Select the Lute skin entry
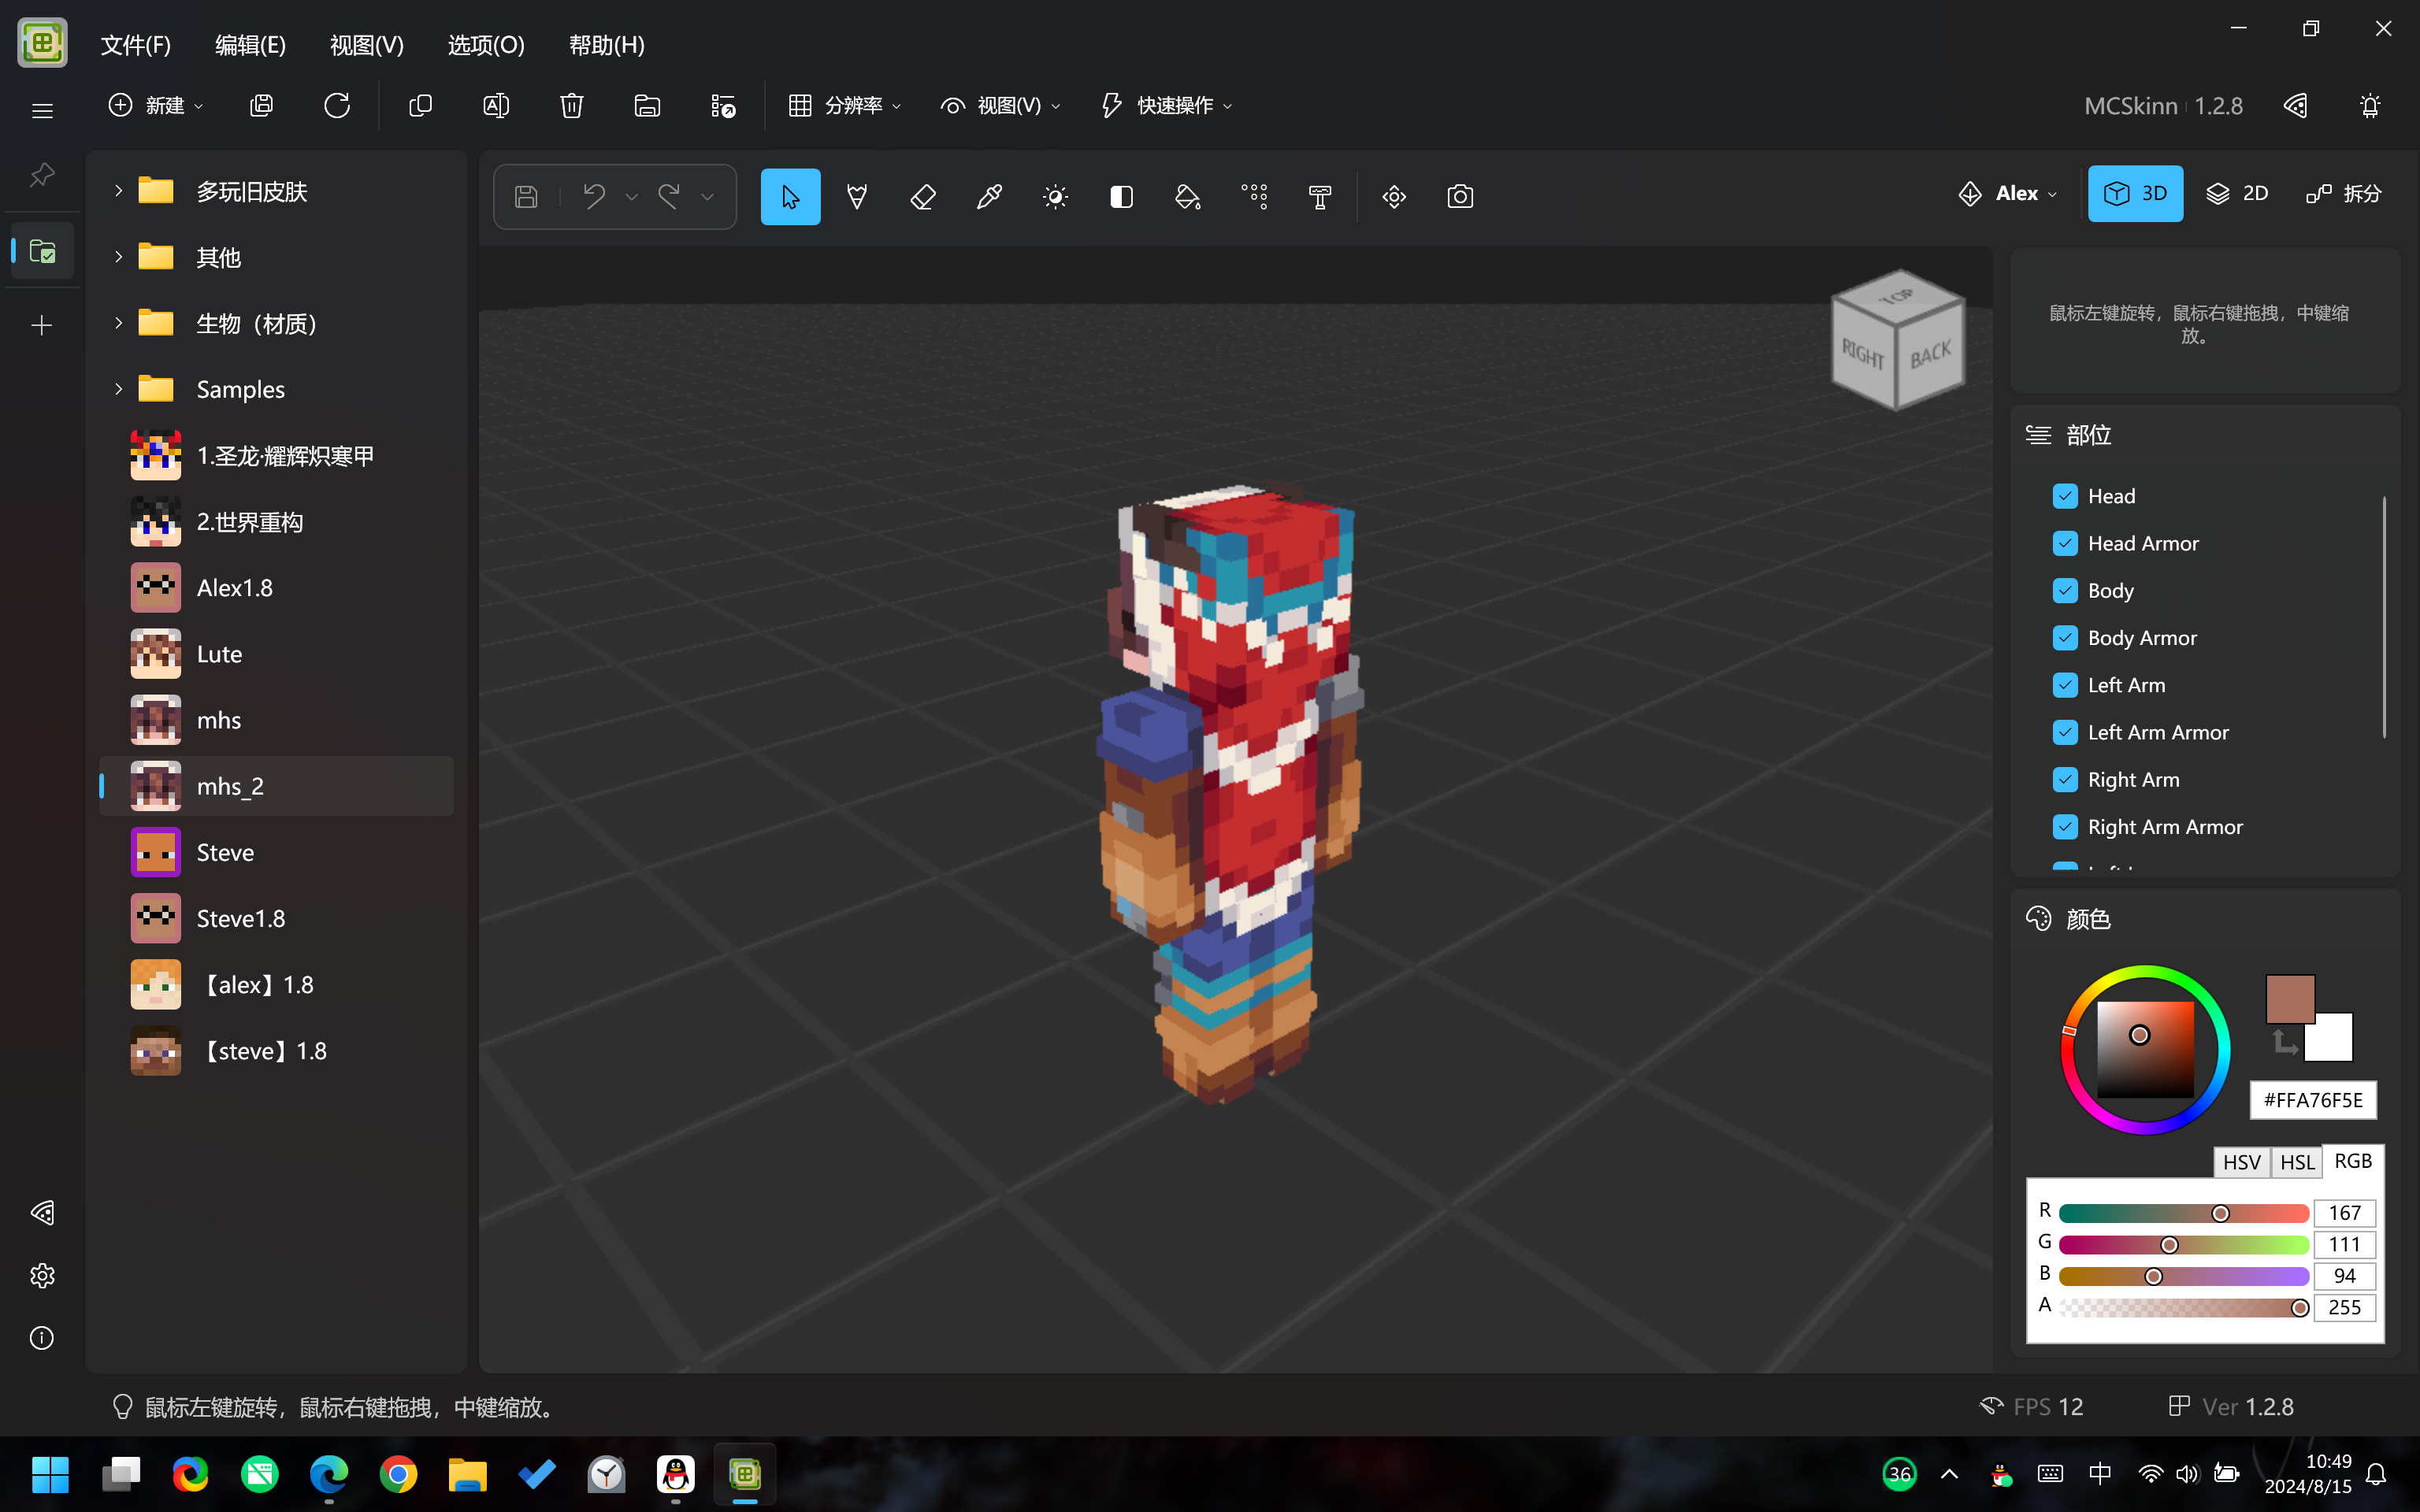The height and width of the screenshot is (1512, 2420). tap(276, 654)
